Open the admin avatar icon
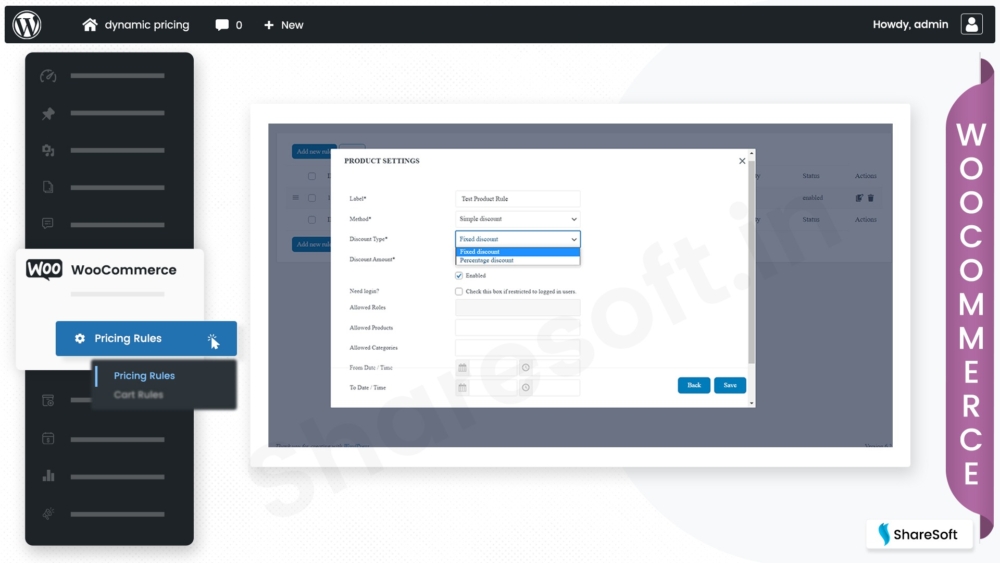This screenshot has width=1000, height=563. [971, 24]
